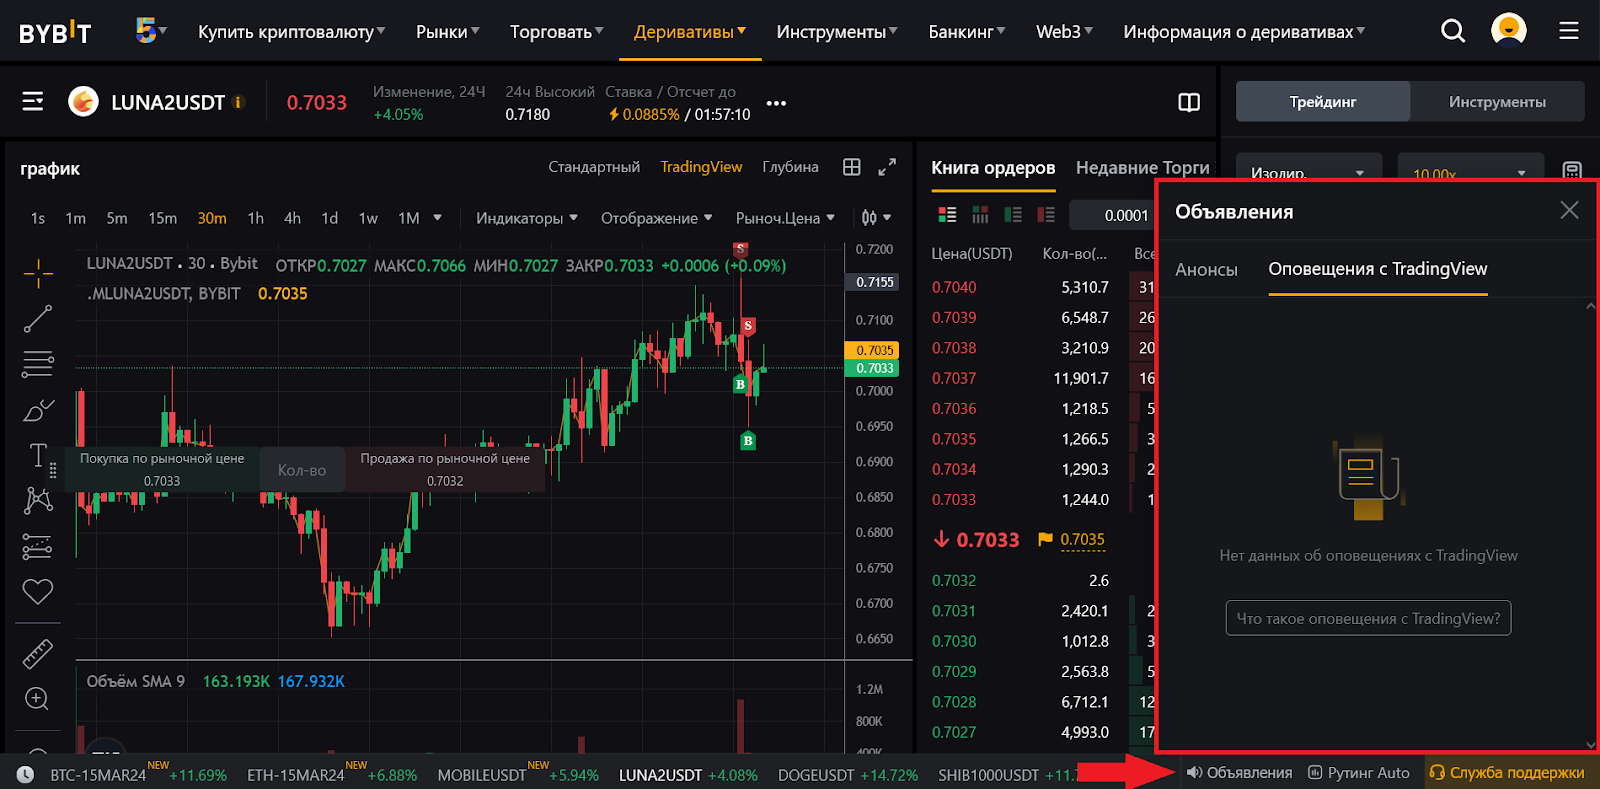Select the 1w timeframe
This screenshot has height=789, width=1600.
point(368,218)
